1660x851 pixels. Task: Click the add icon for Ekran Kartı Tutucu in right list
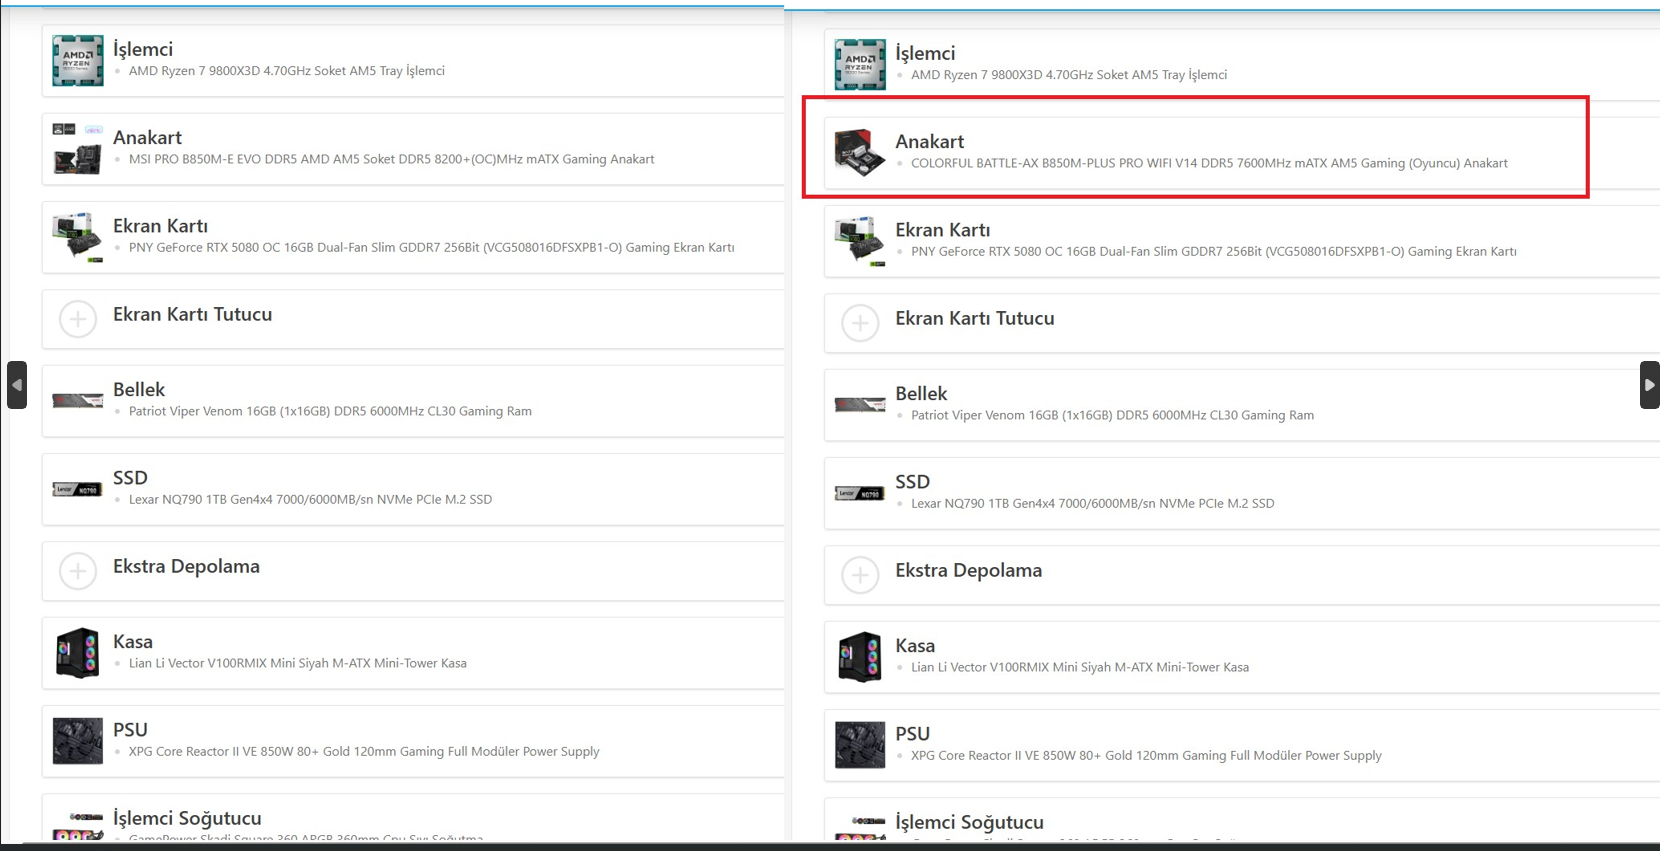[x=860, y=323]
